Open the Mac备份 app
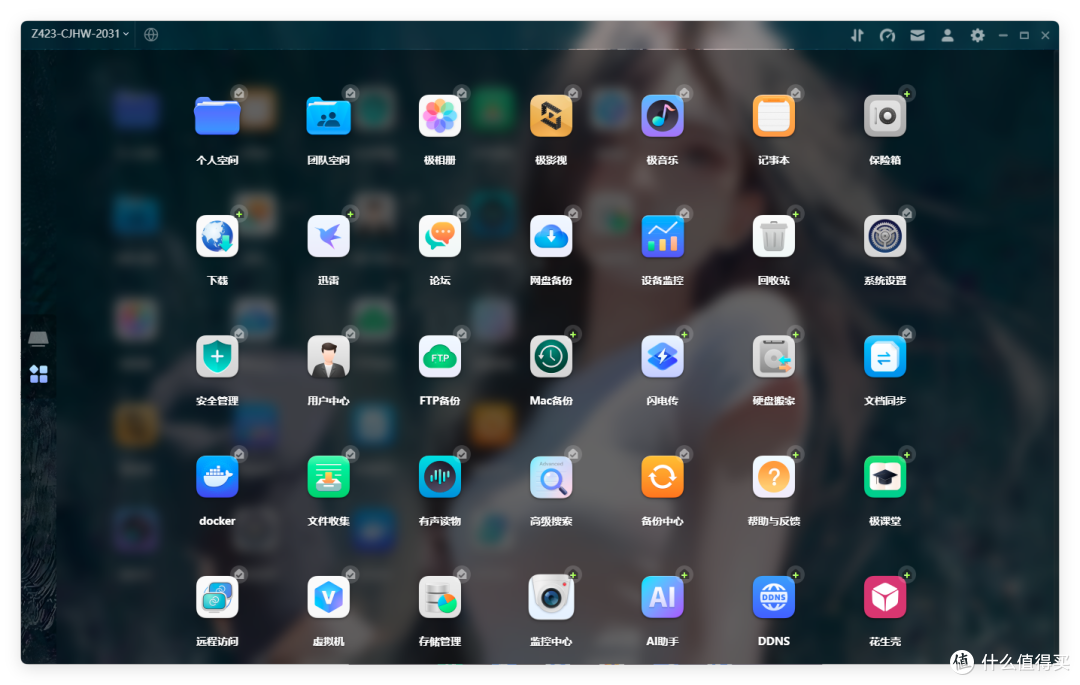 point(551,357)
